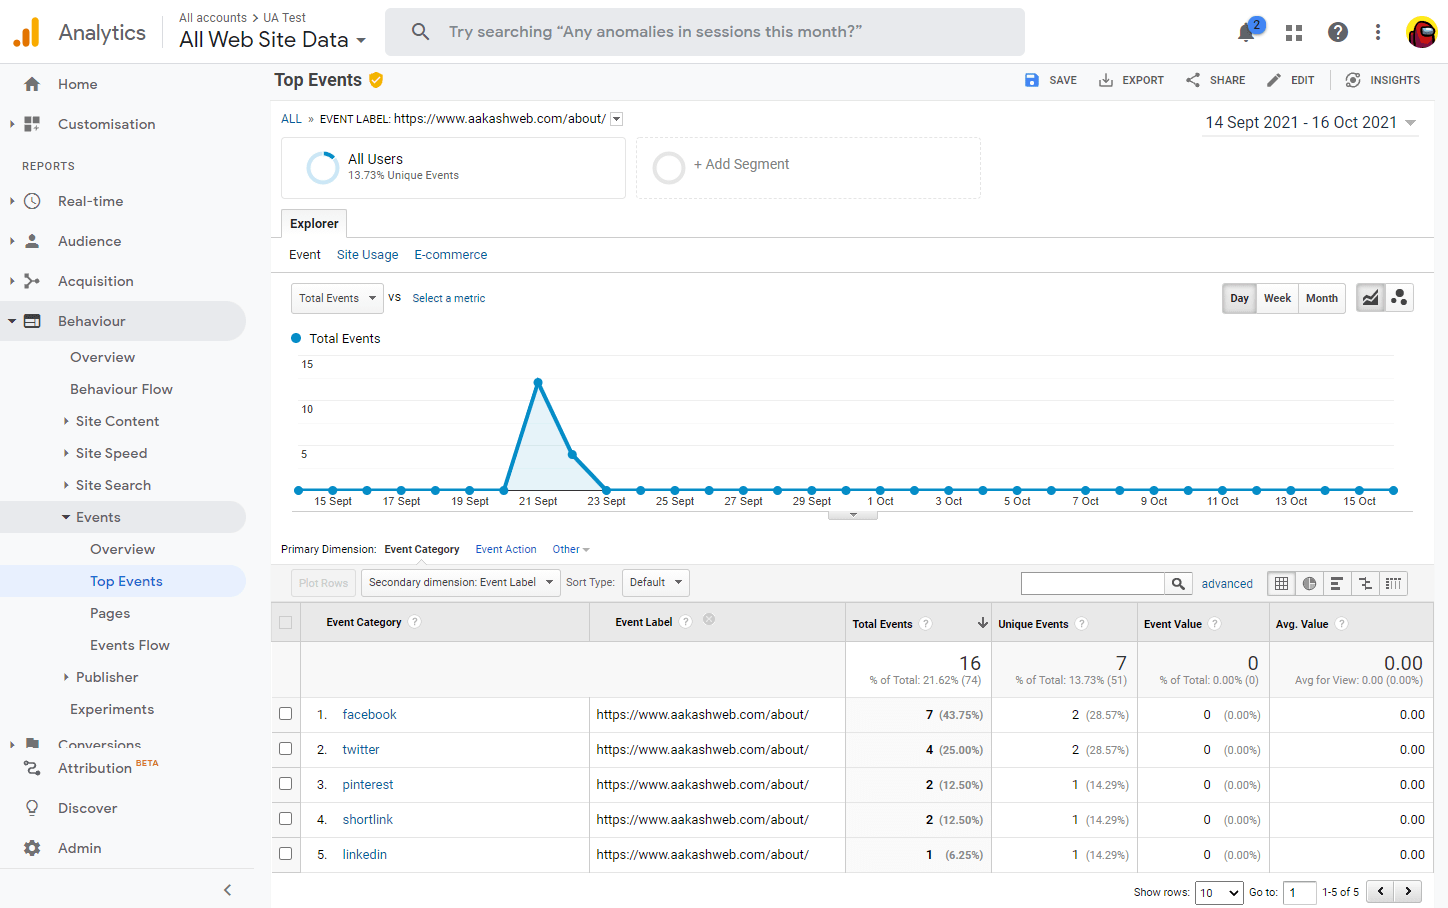This screenshot has height=908, width=1448.
Task: Click the Export button
Action: pos(1131,80)
